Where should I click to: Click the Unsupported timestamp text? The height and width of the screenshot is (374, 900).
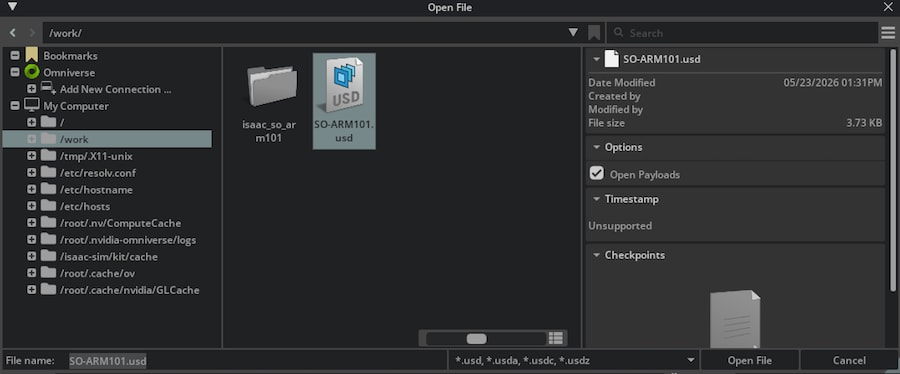point(620,226)
